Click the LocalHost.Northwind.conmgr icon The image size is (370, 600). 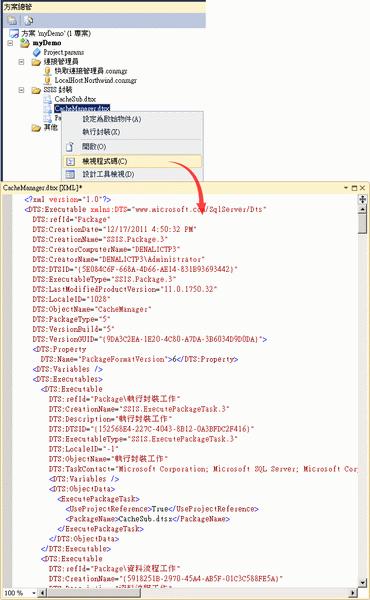(x=47, y=80)
